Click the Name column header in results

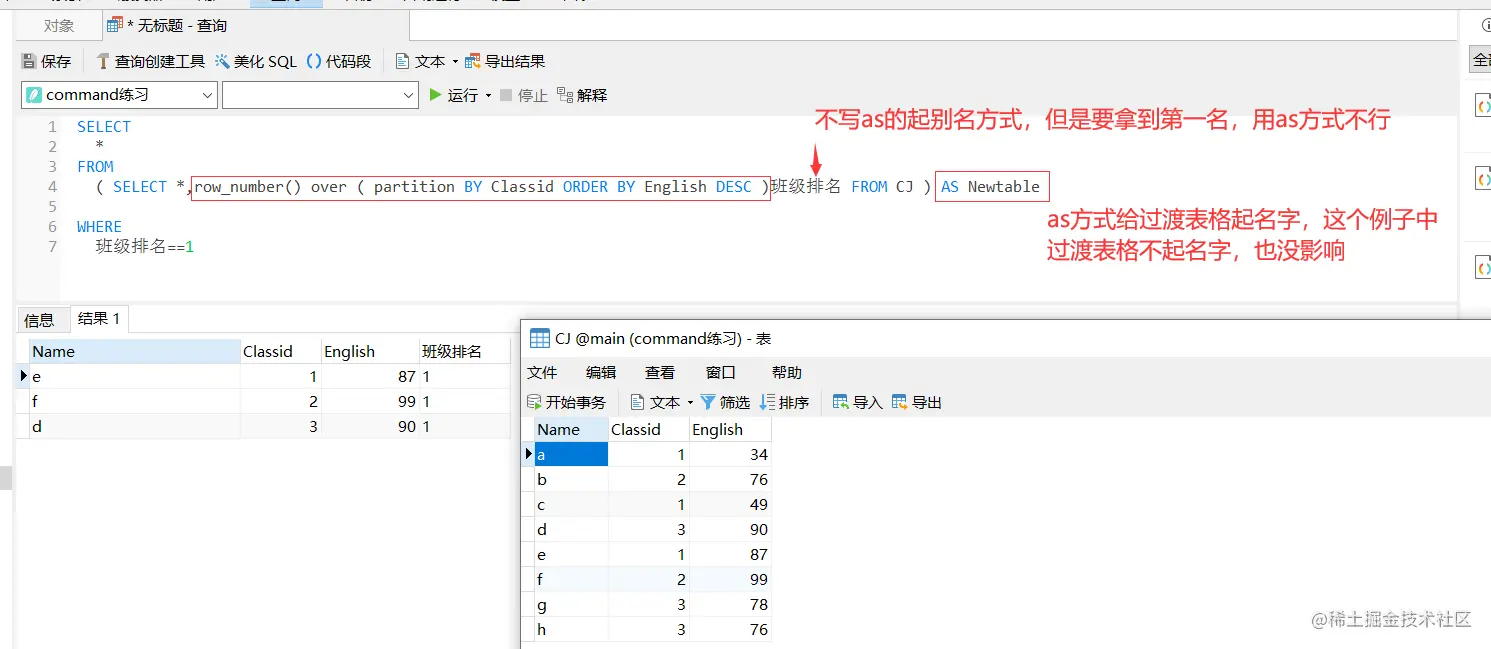[x=134, y=351]
